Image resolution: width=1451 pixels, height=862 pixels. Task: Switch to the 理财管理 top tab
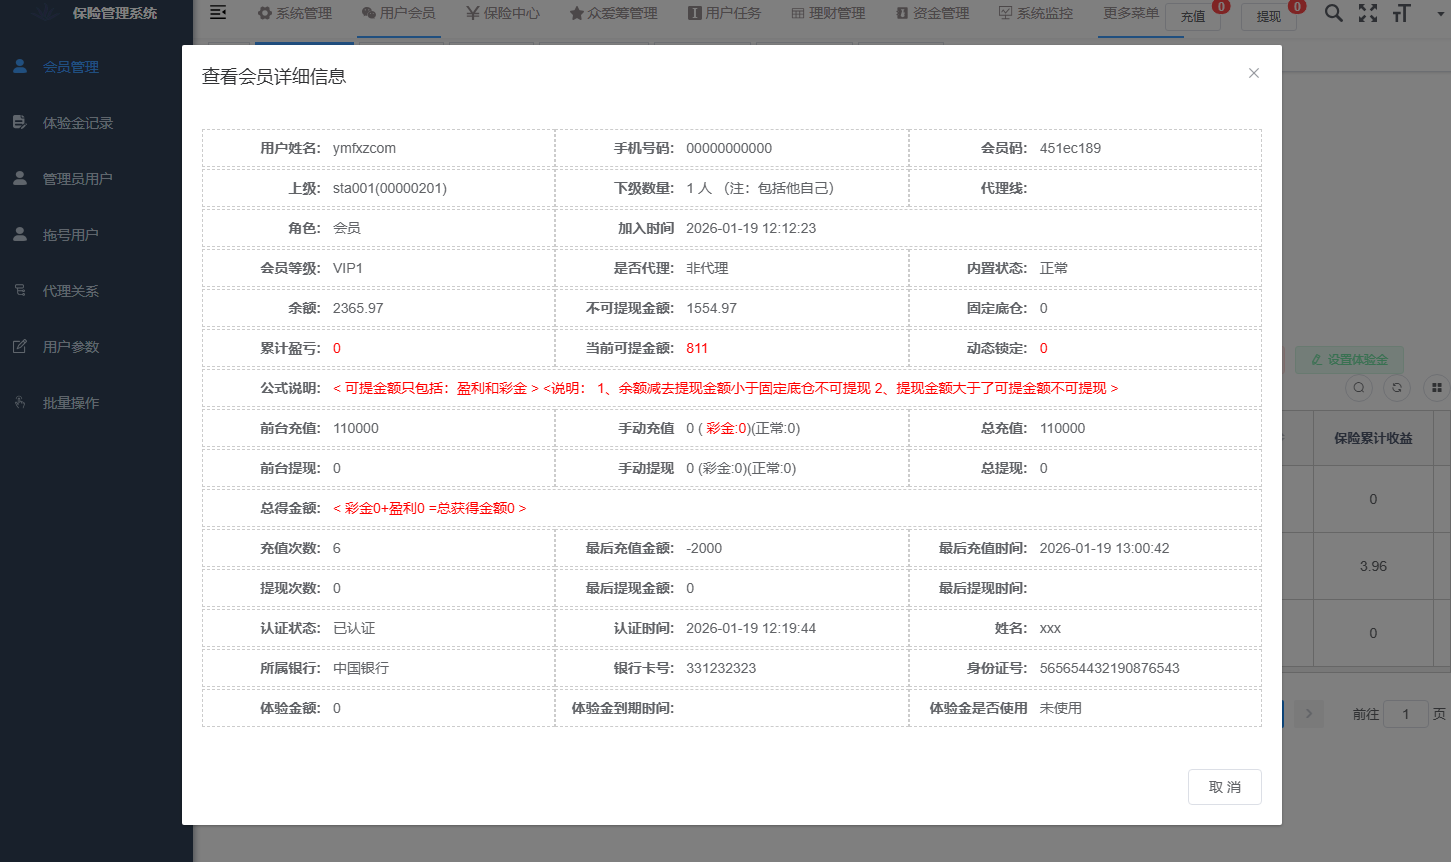829,13
